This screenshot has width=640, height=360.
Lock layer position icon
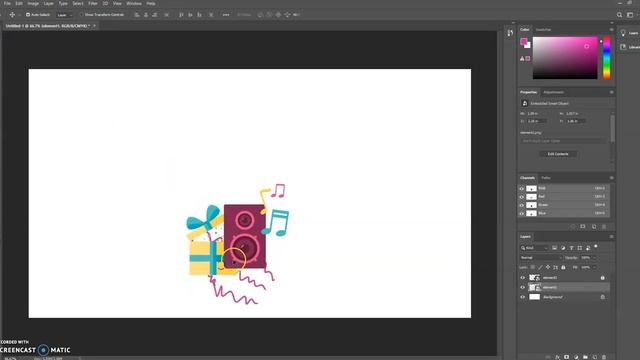tap(548, 267)
